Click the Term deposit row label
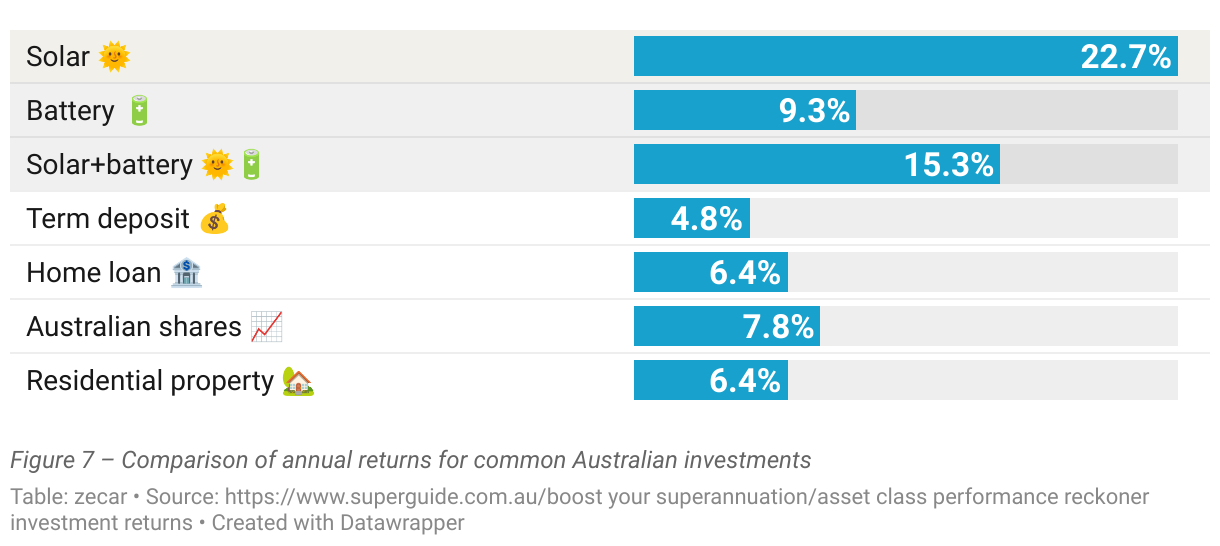 (x=108, y=219)
